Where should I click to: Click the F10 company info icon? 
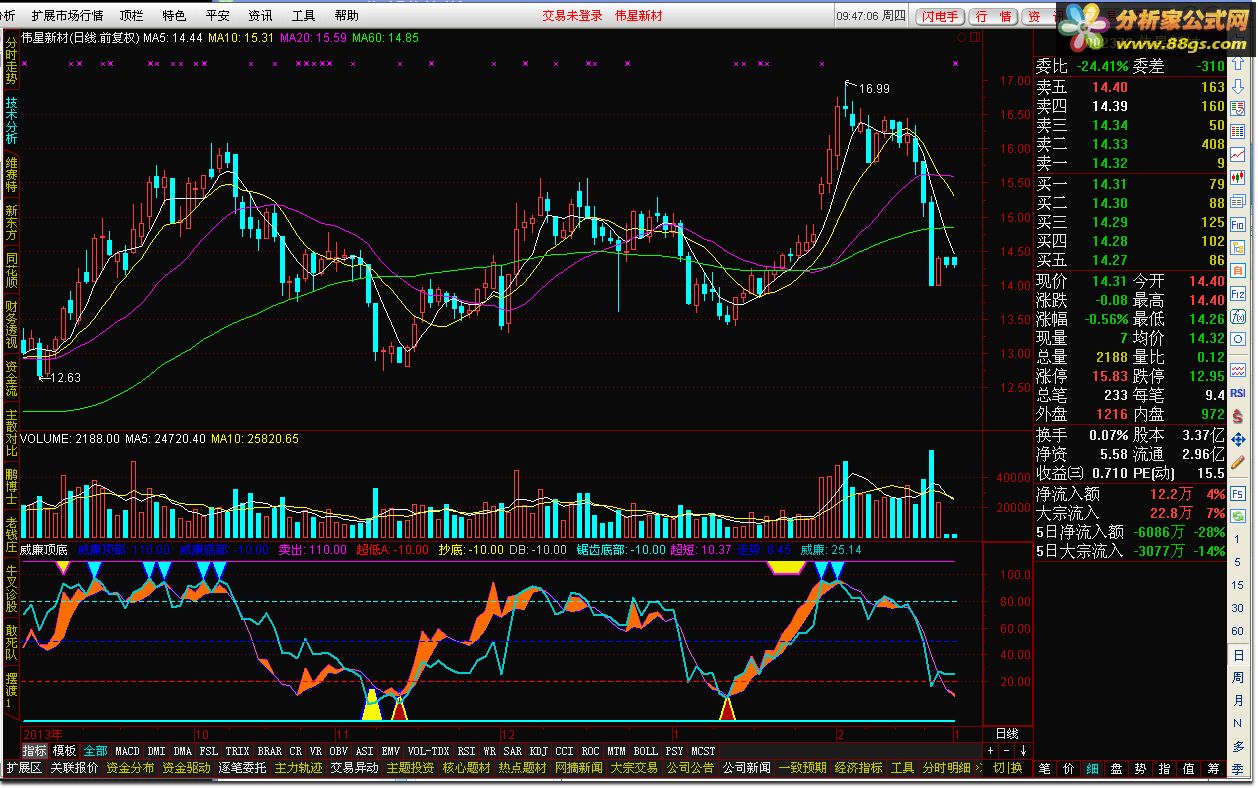click(x=1238, y=225)
